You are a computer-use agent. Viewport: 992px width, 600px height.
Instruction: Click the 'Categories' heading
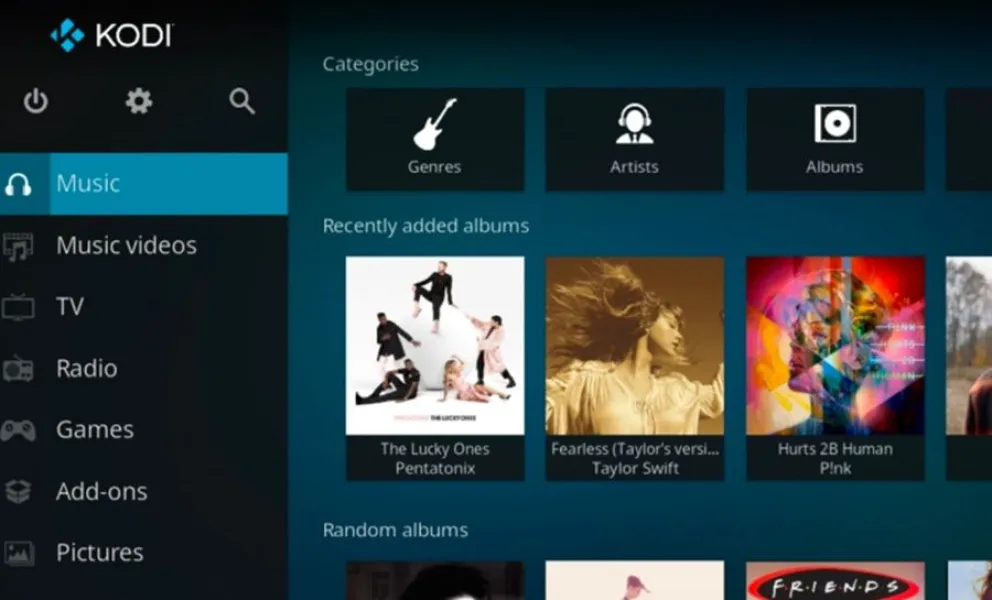(x=371, y=64)
